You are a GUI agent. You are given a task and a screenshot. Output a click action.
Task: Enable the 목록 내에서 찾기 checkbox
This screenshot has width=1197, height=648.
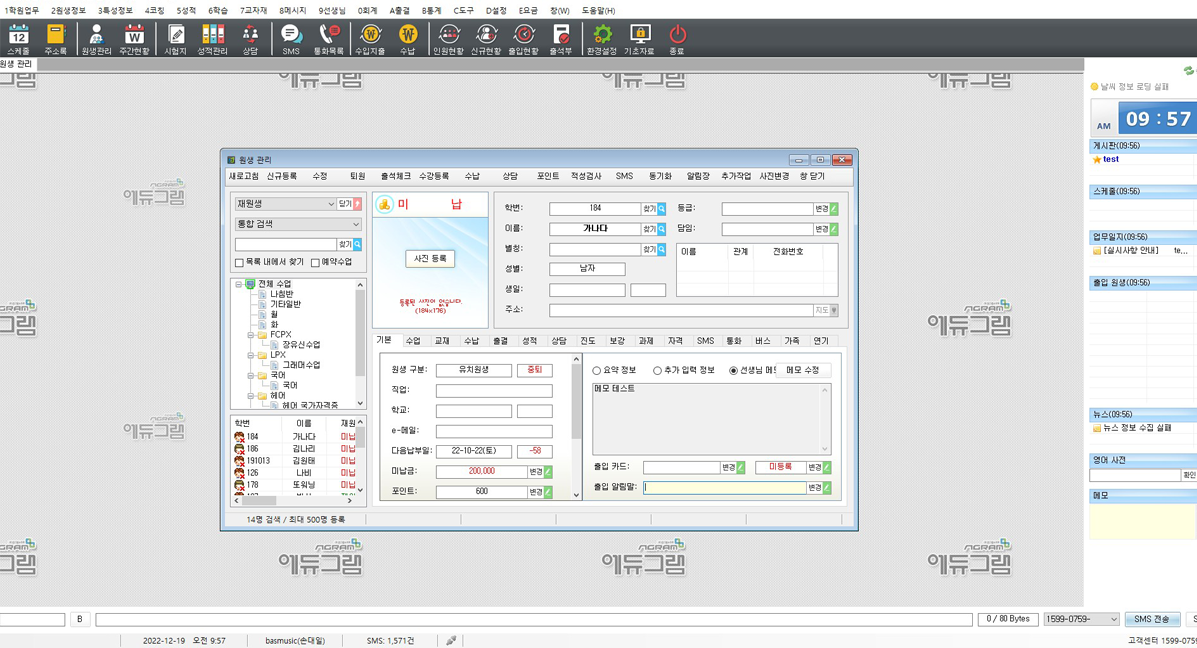pos(240,263)
